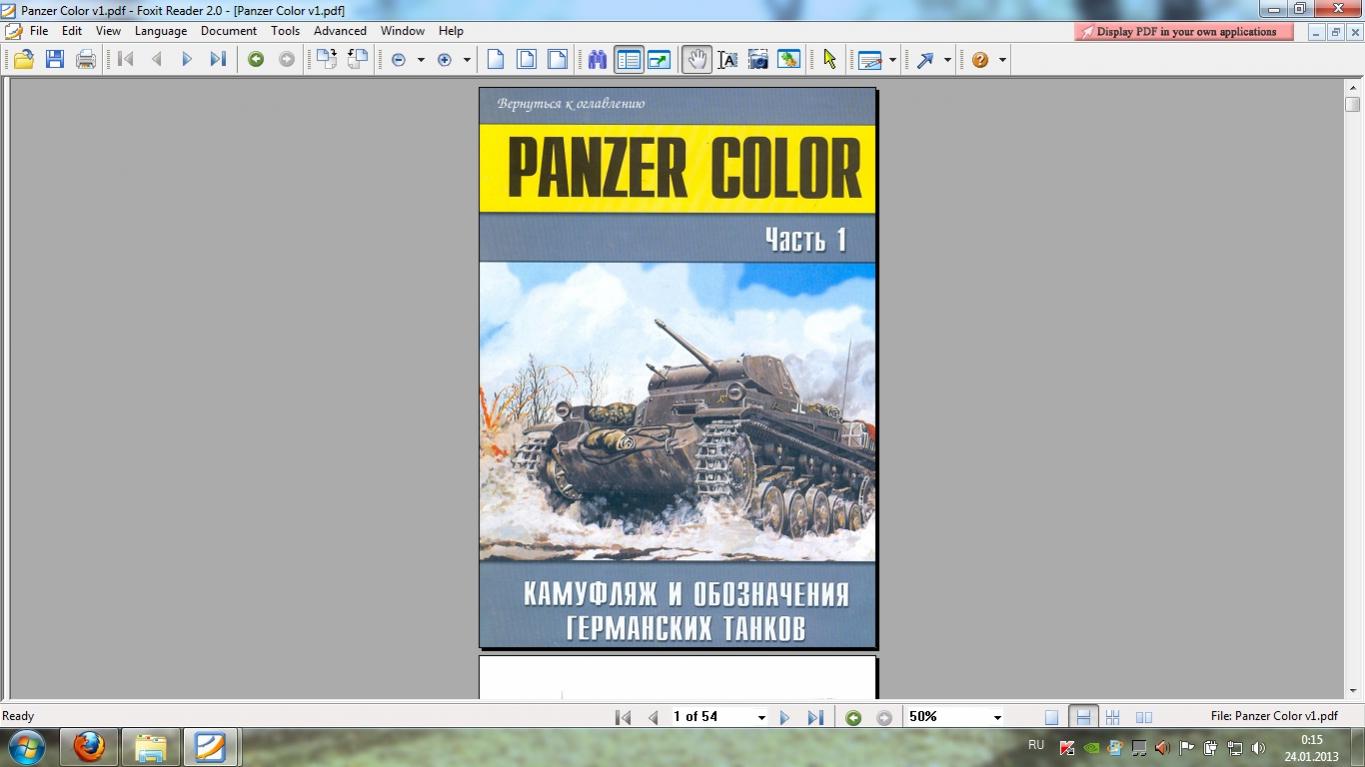Image resolution: width=1365 pixels, height=767 pixels.
Task: Open the Typewriter tool dropdown arrow
Action: click(x=892, y=60)
